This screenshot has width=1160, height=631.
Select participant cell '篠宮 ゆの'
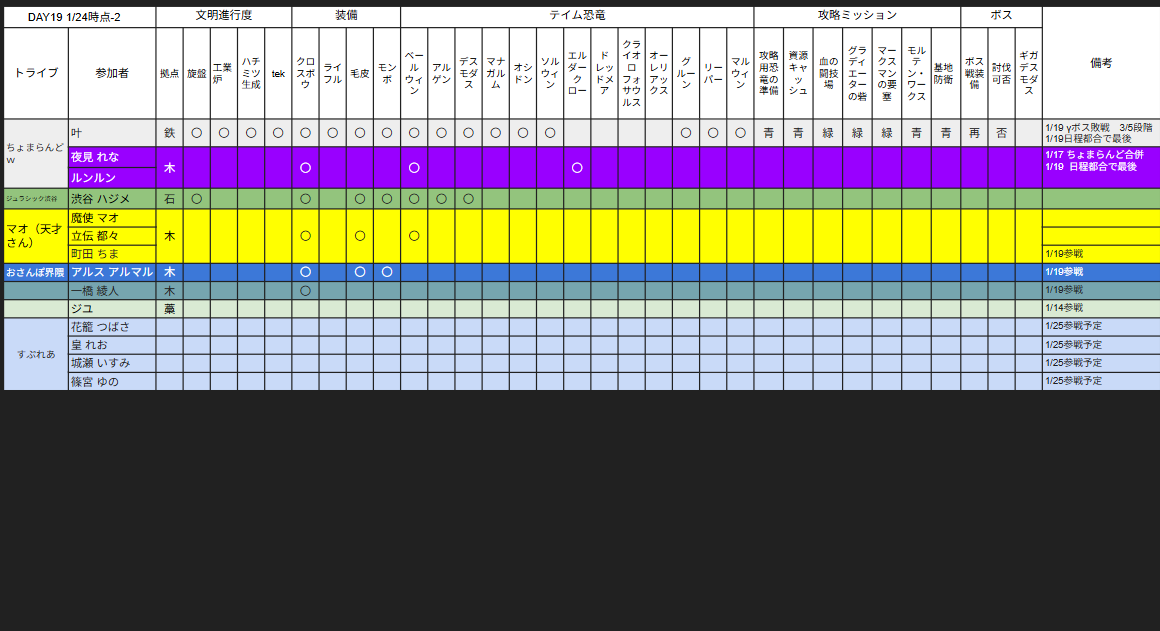112,381
